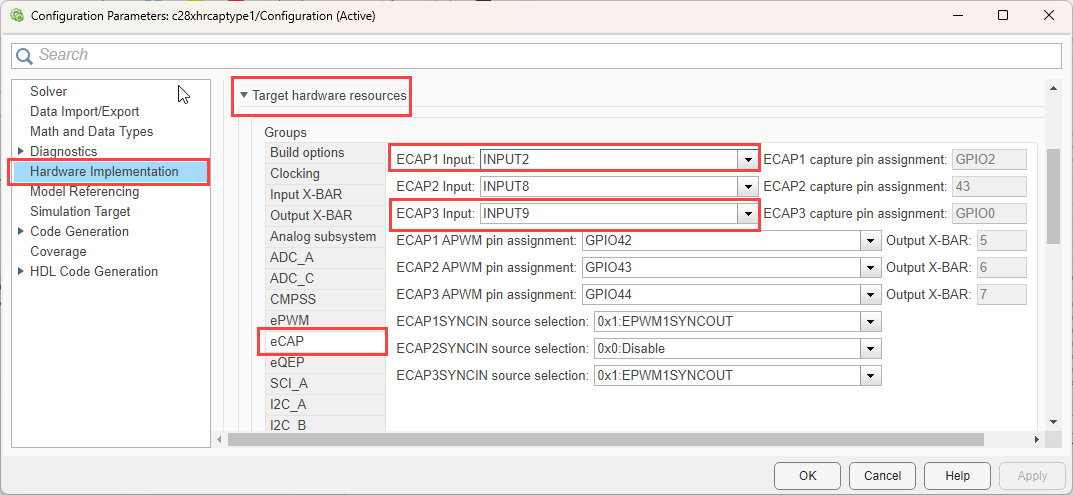
Task: Click the OK button
Action: 807,475
